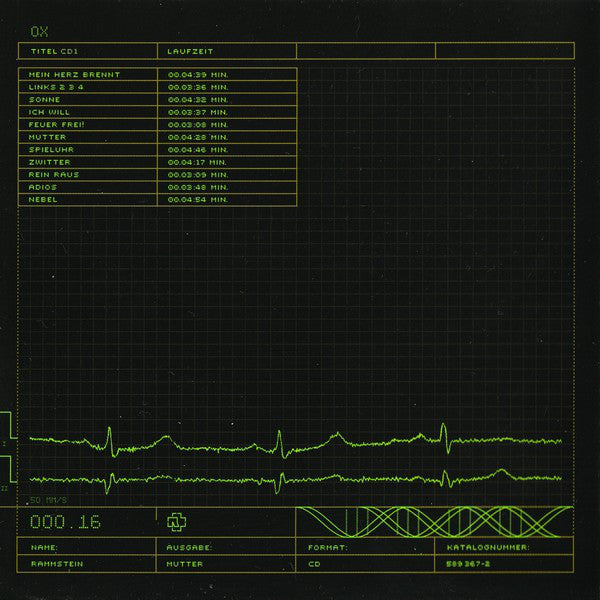Select the "ADIOS" track title
600x600 pixels.
(43, 187)
